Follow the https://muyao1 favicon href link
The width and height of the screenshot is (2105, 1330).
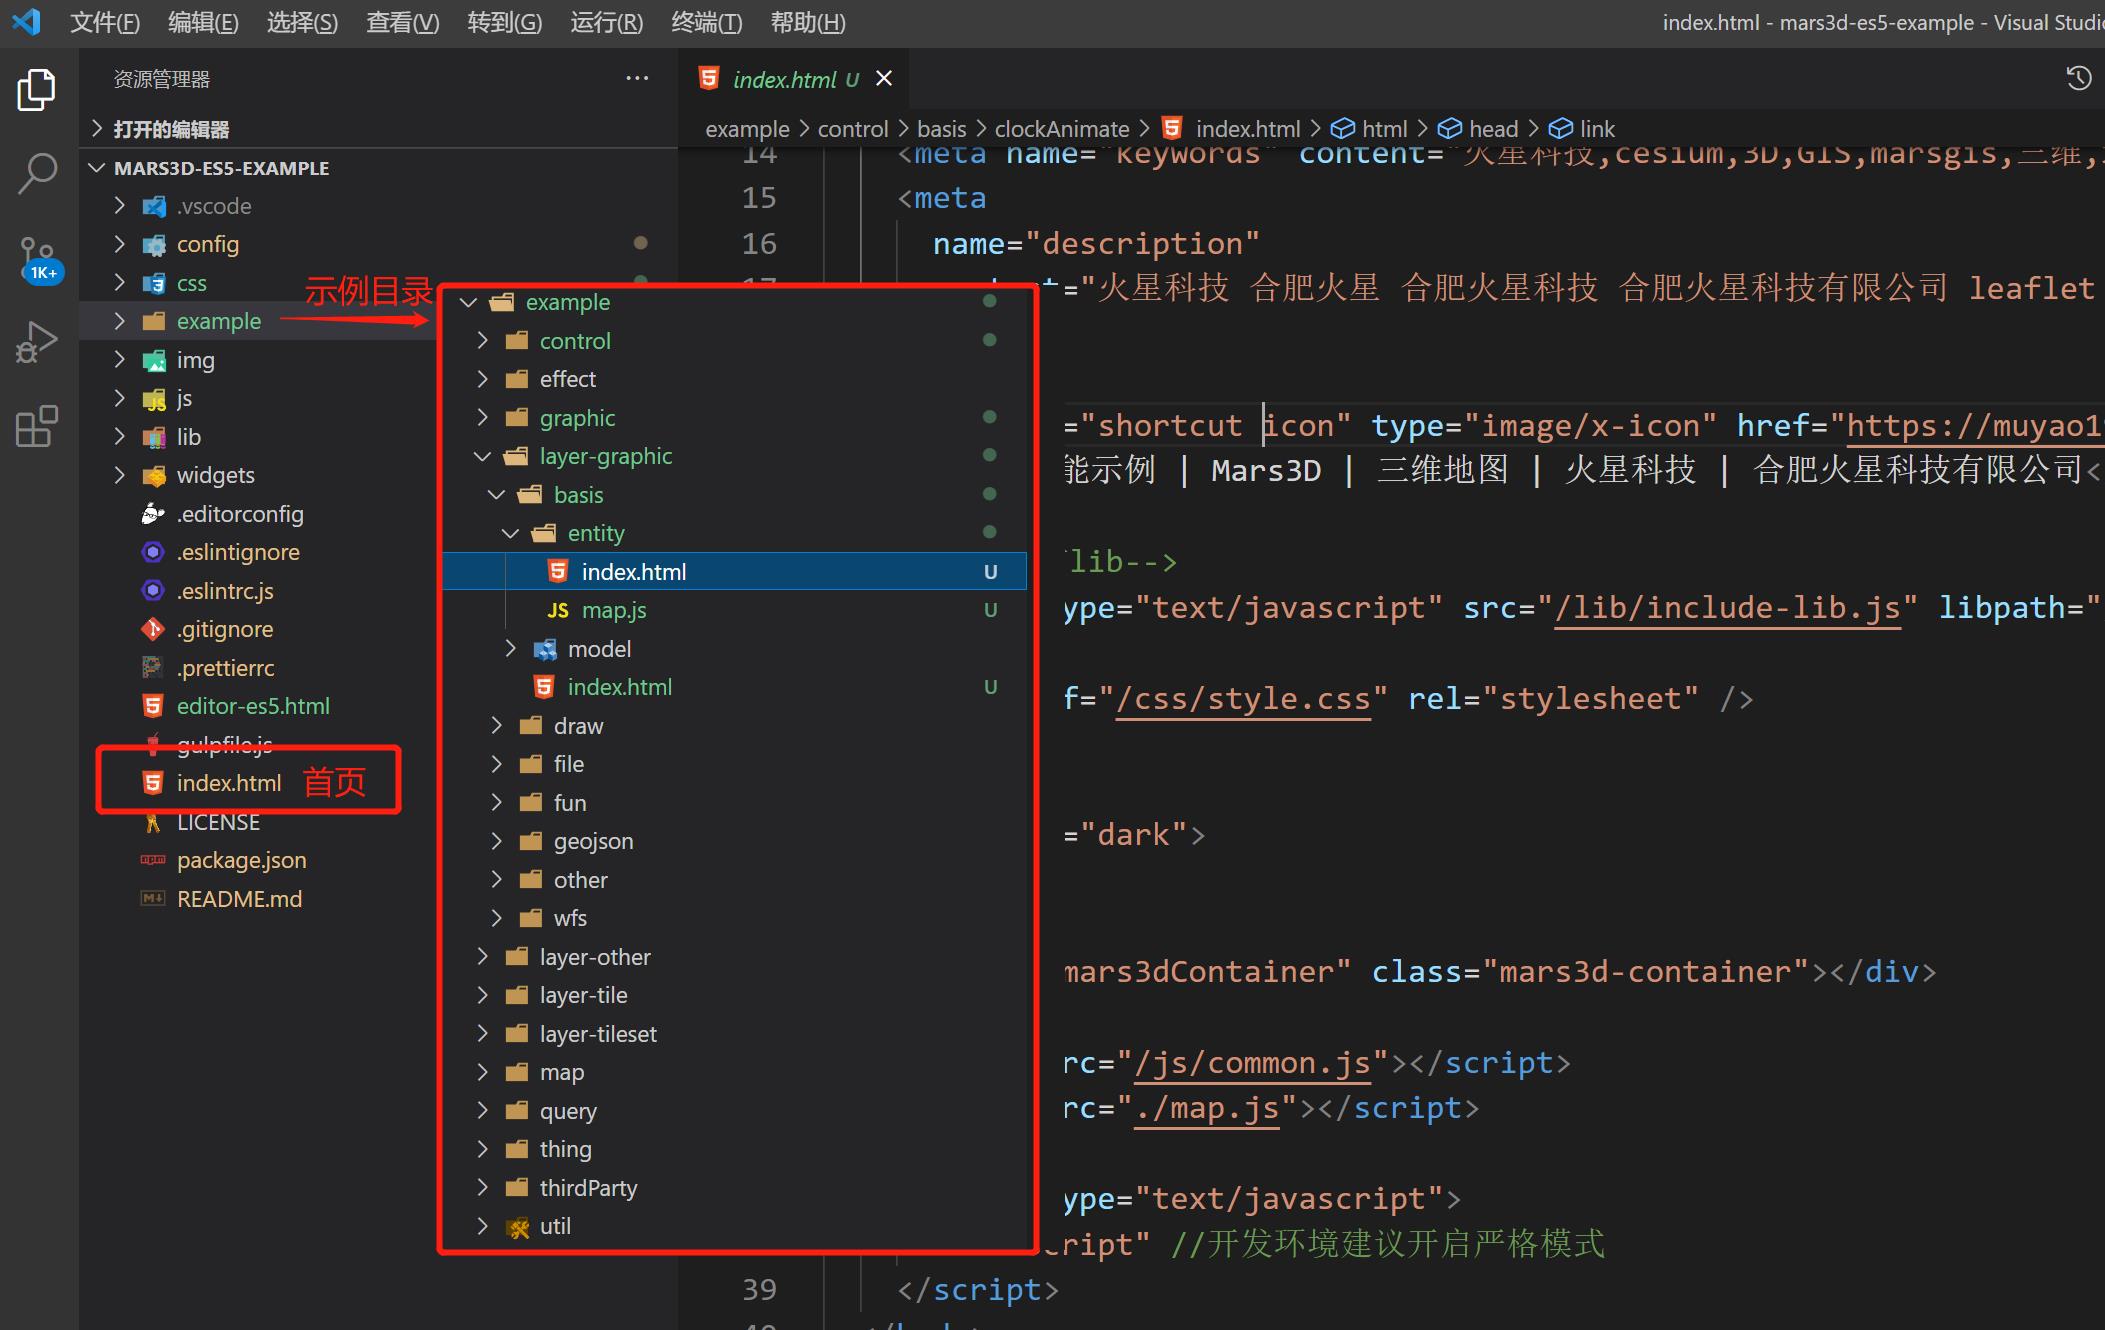[1974, 425]
